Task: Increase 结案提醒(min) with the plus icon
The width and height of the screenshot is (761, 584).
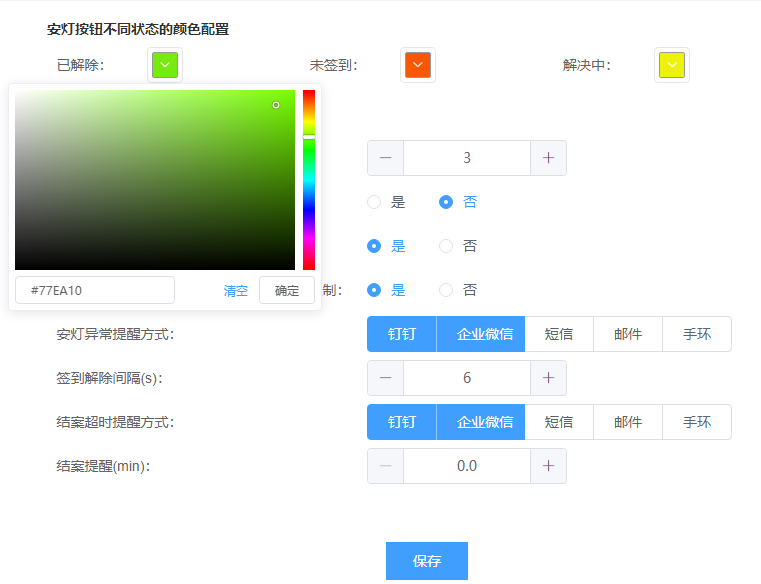Action: coord(548,466)
